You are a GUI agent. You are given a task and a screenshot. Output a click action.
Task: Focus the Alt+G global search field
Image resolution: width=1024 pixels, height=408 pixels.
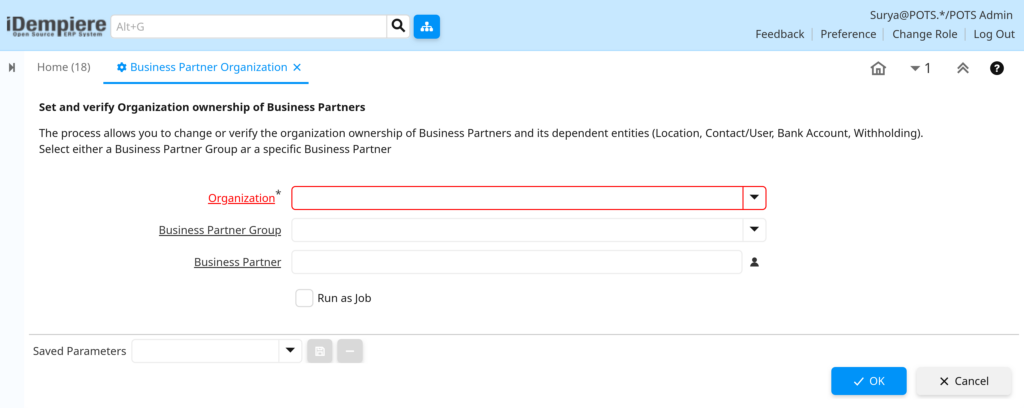[249, 27]
